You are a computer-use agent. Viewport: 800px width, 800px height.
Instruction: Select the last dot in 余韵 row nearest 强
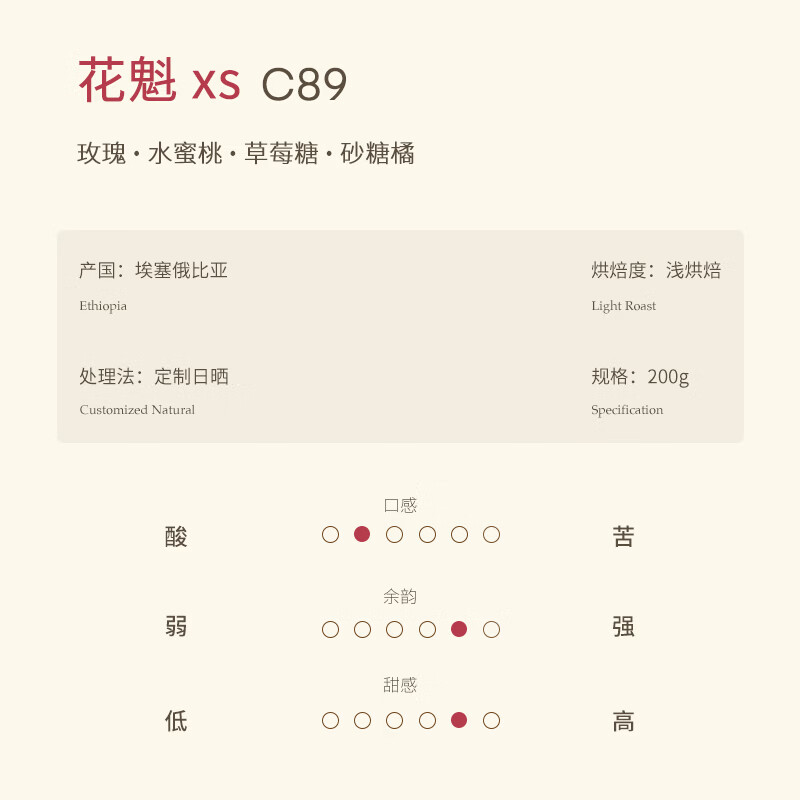[x=491, y=629]
